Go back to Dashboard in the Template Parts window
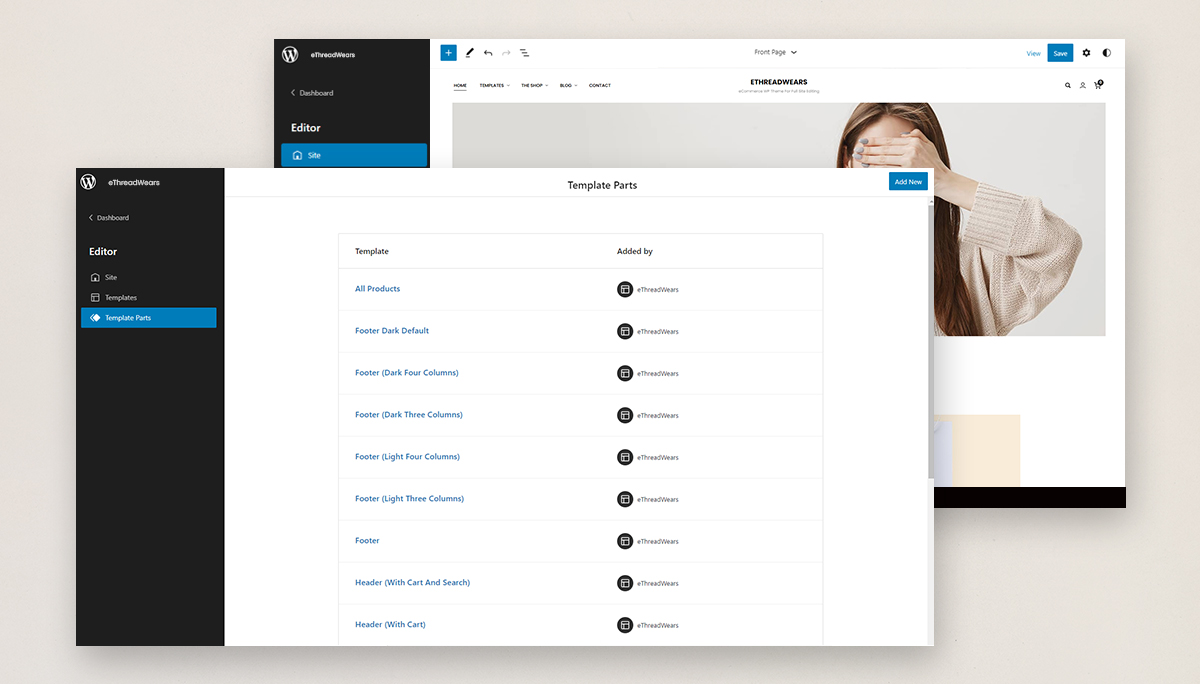Image resolution: width=1200 pixels, height=684 pixels. (109, 218)
